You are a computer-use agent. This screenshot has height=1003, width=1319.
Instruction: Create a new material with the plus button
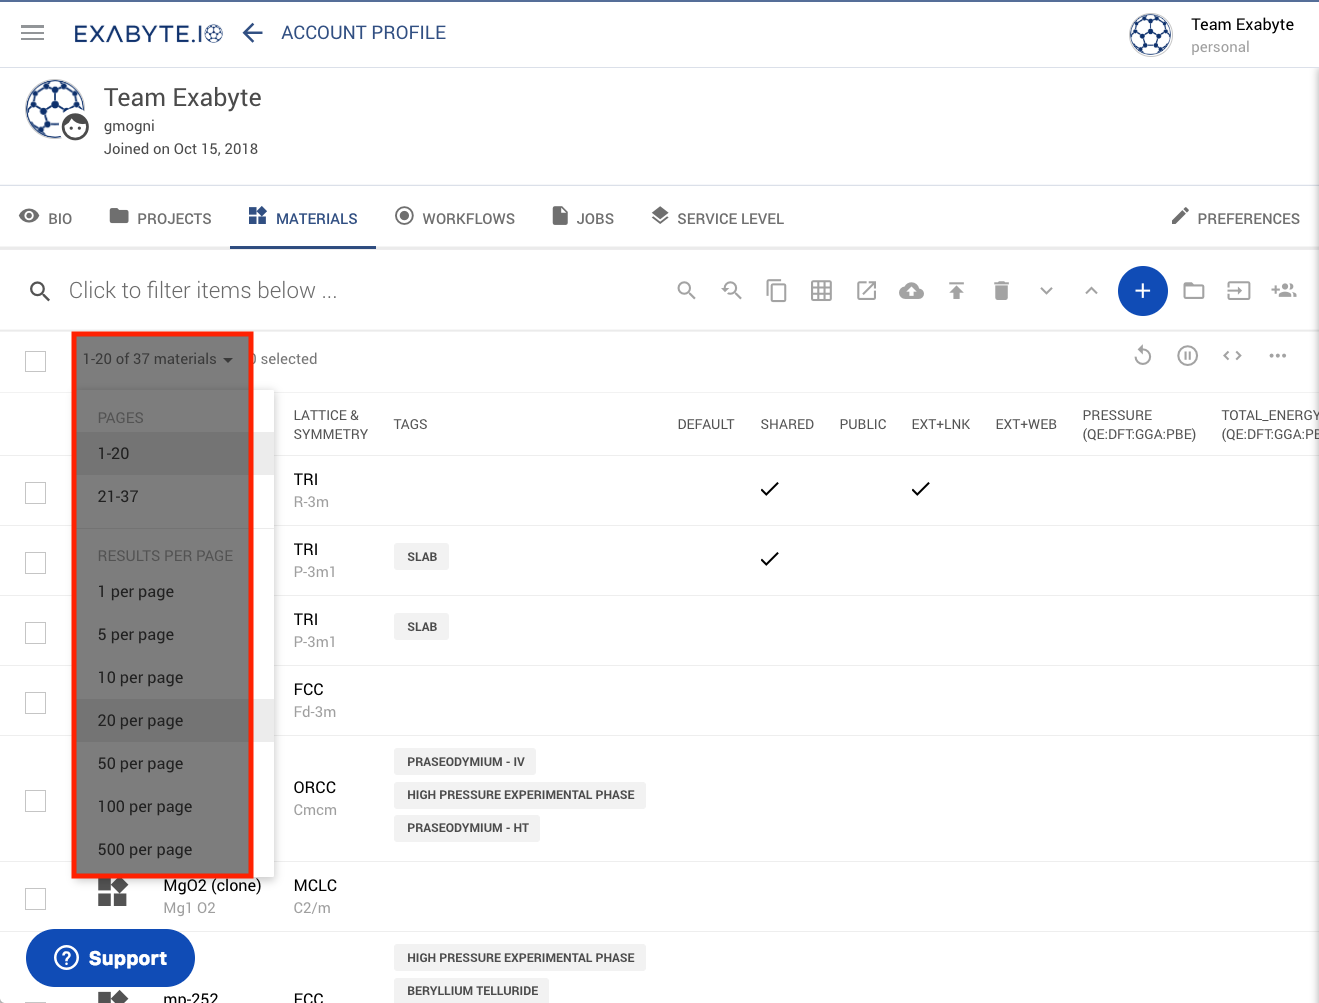coord(1143,290)
